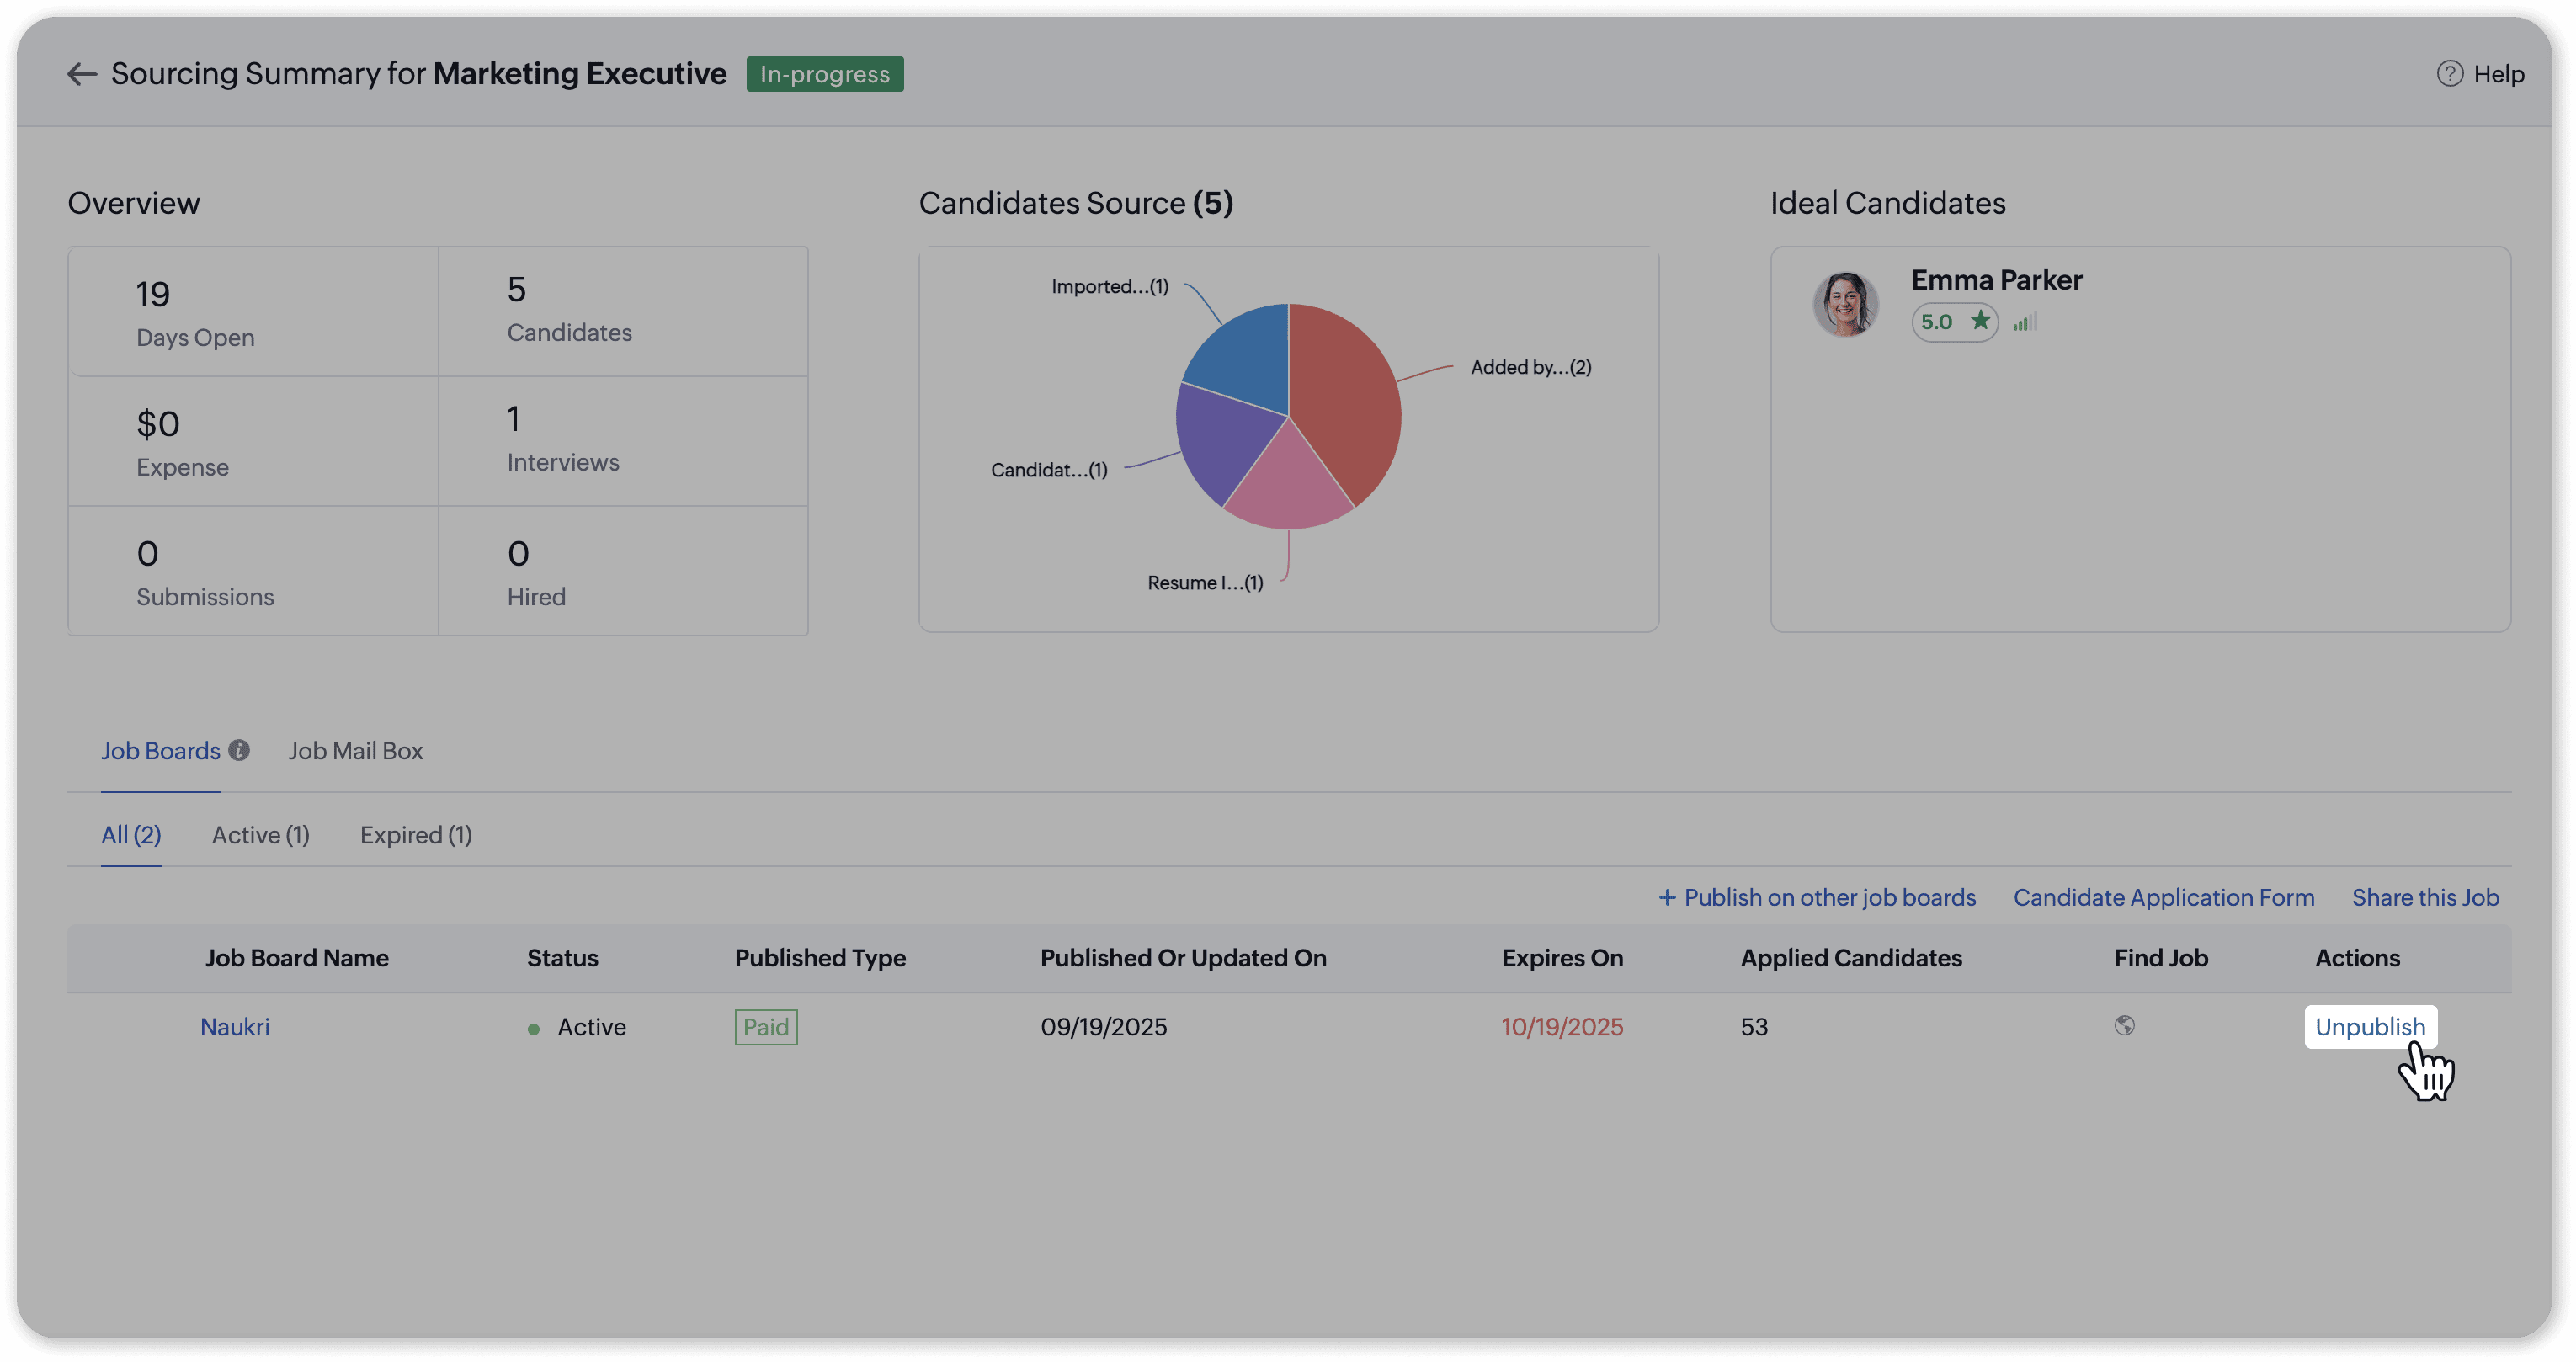Click the Unpublish action for Naukri
Viewport: 2576px width, 1362px height.
[2369, 1027]
